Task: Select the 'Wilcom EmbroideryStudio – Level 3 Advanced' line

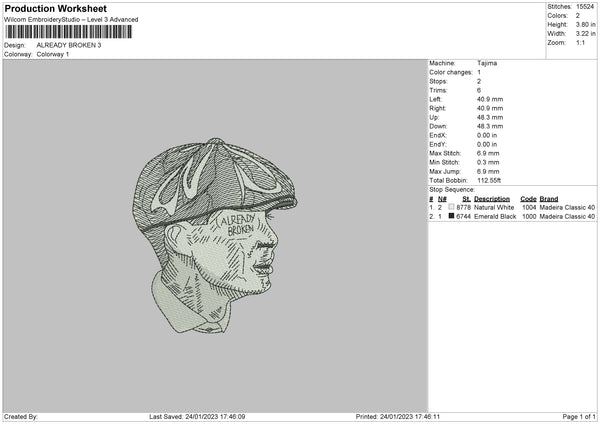Action: click(x=71, y=20)
